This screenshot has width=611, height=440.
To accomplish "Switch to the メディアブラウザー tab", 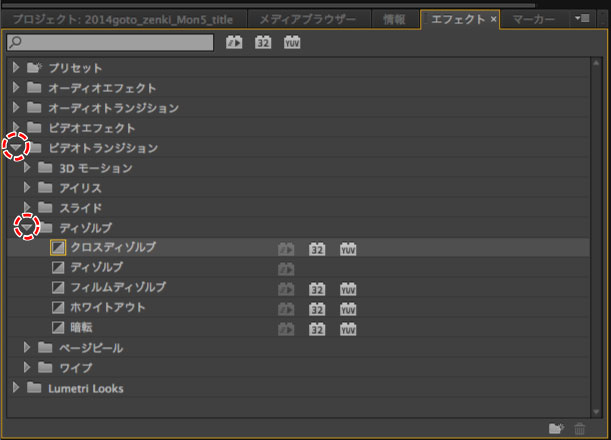I will click(308, 19).
